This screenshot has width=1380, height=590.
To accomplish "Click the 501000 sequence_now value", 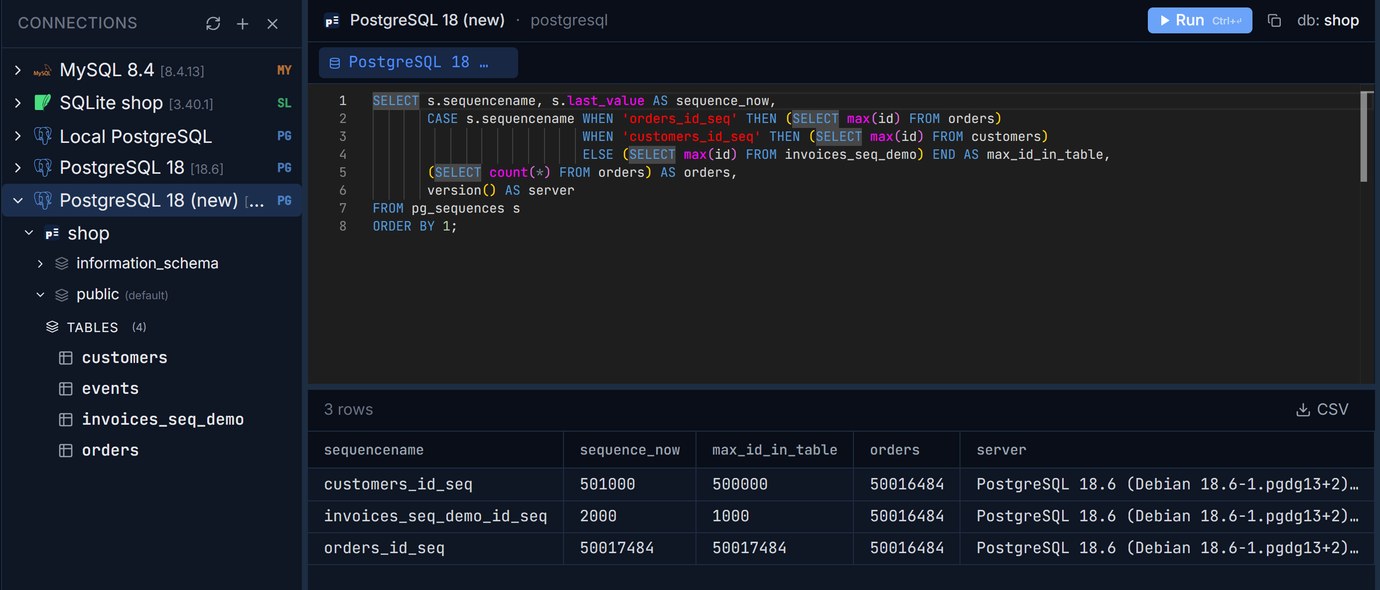I will (x=608, y=484).
